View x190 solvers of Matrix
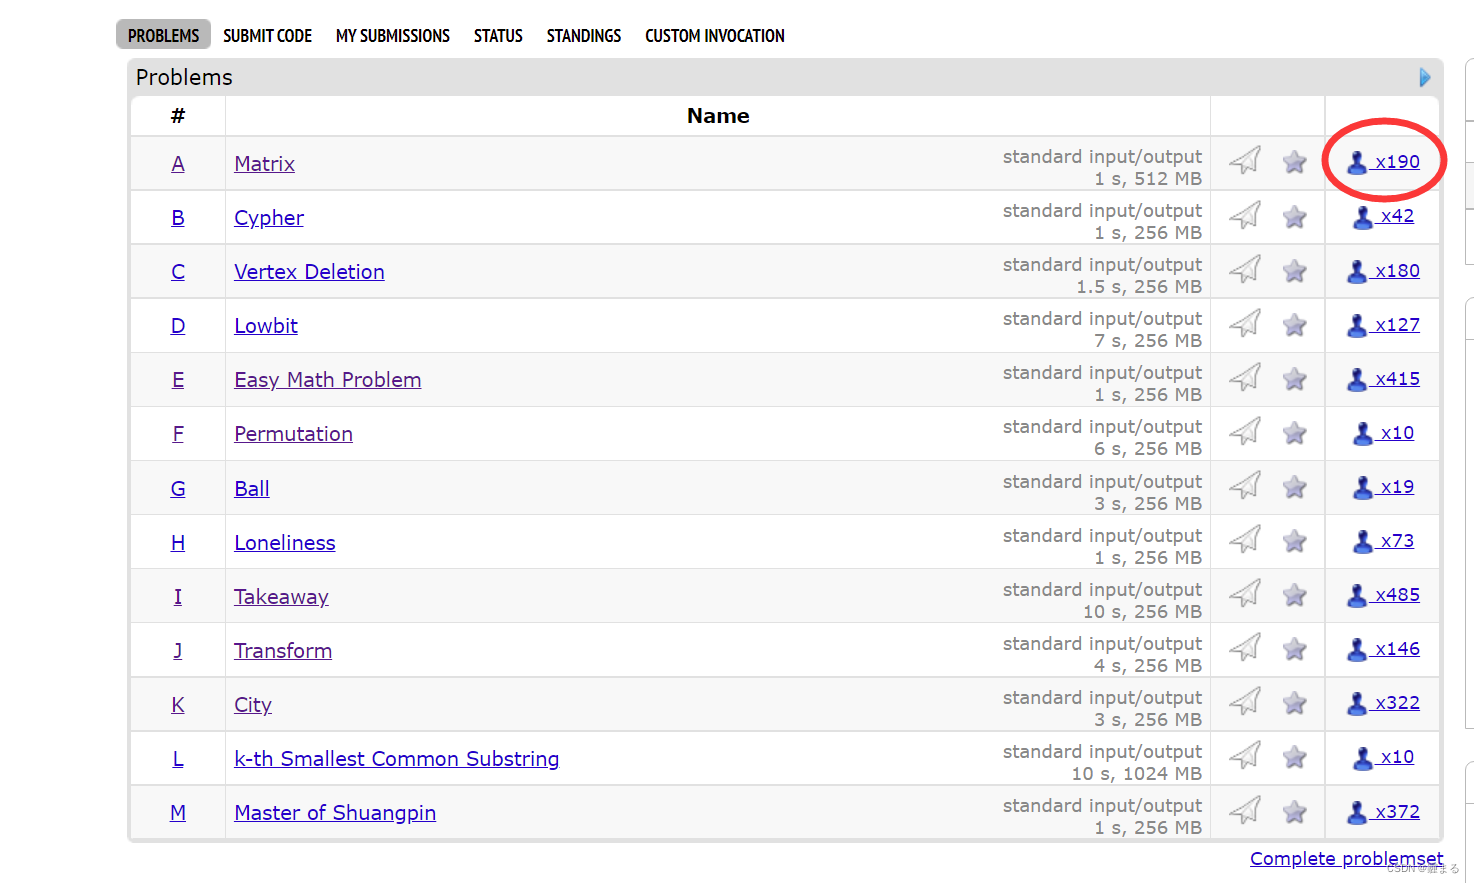Screen dimensions: 1474x883 tap(1384, 162)
